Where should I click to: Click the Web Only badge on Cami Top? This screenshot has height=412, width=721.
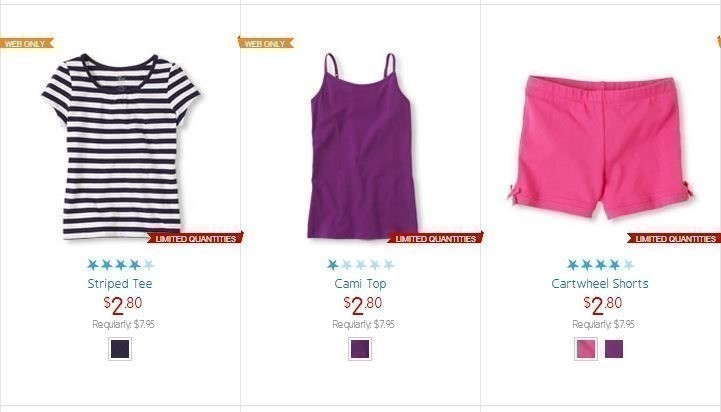pos(266,43)
